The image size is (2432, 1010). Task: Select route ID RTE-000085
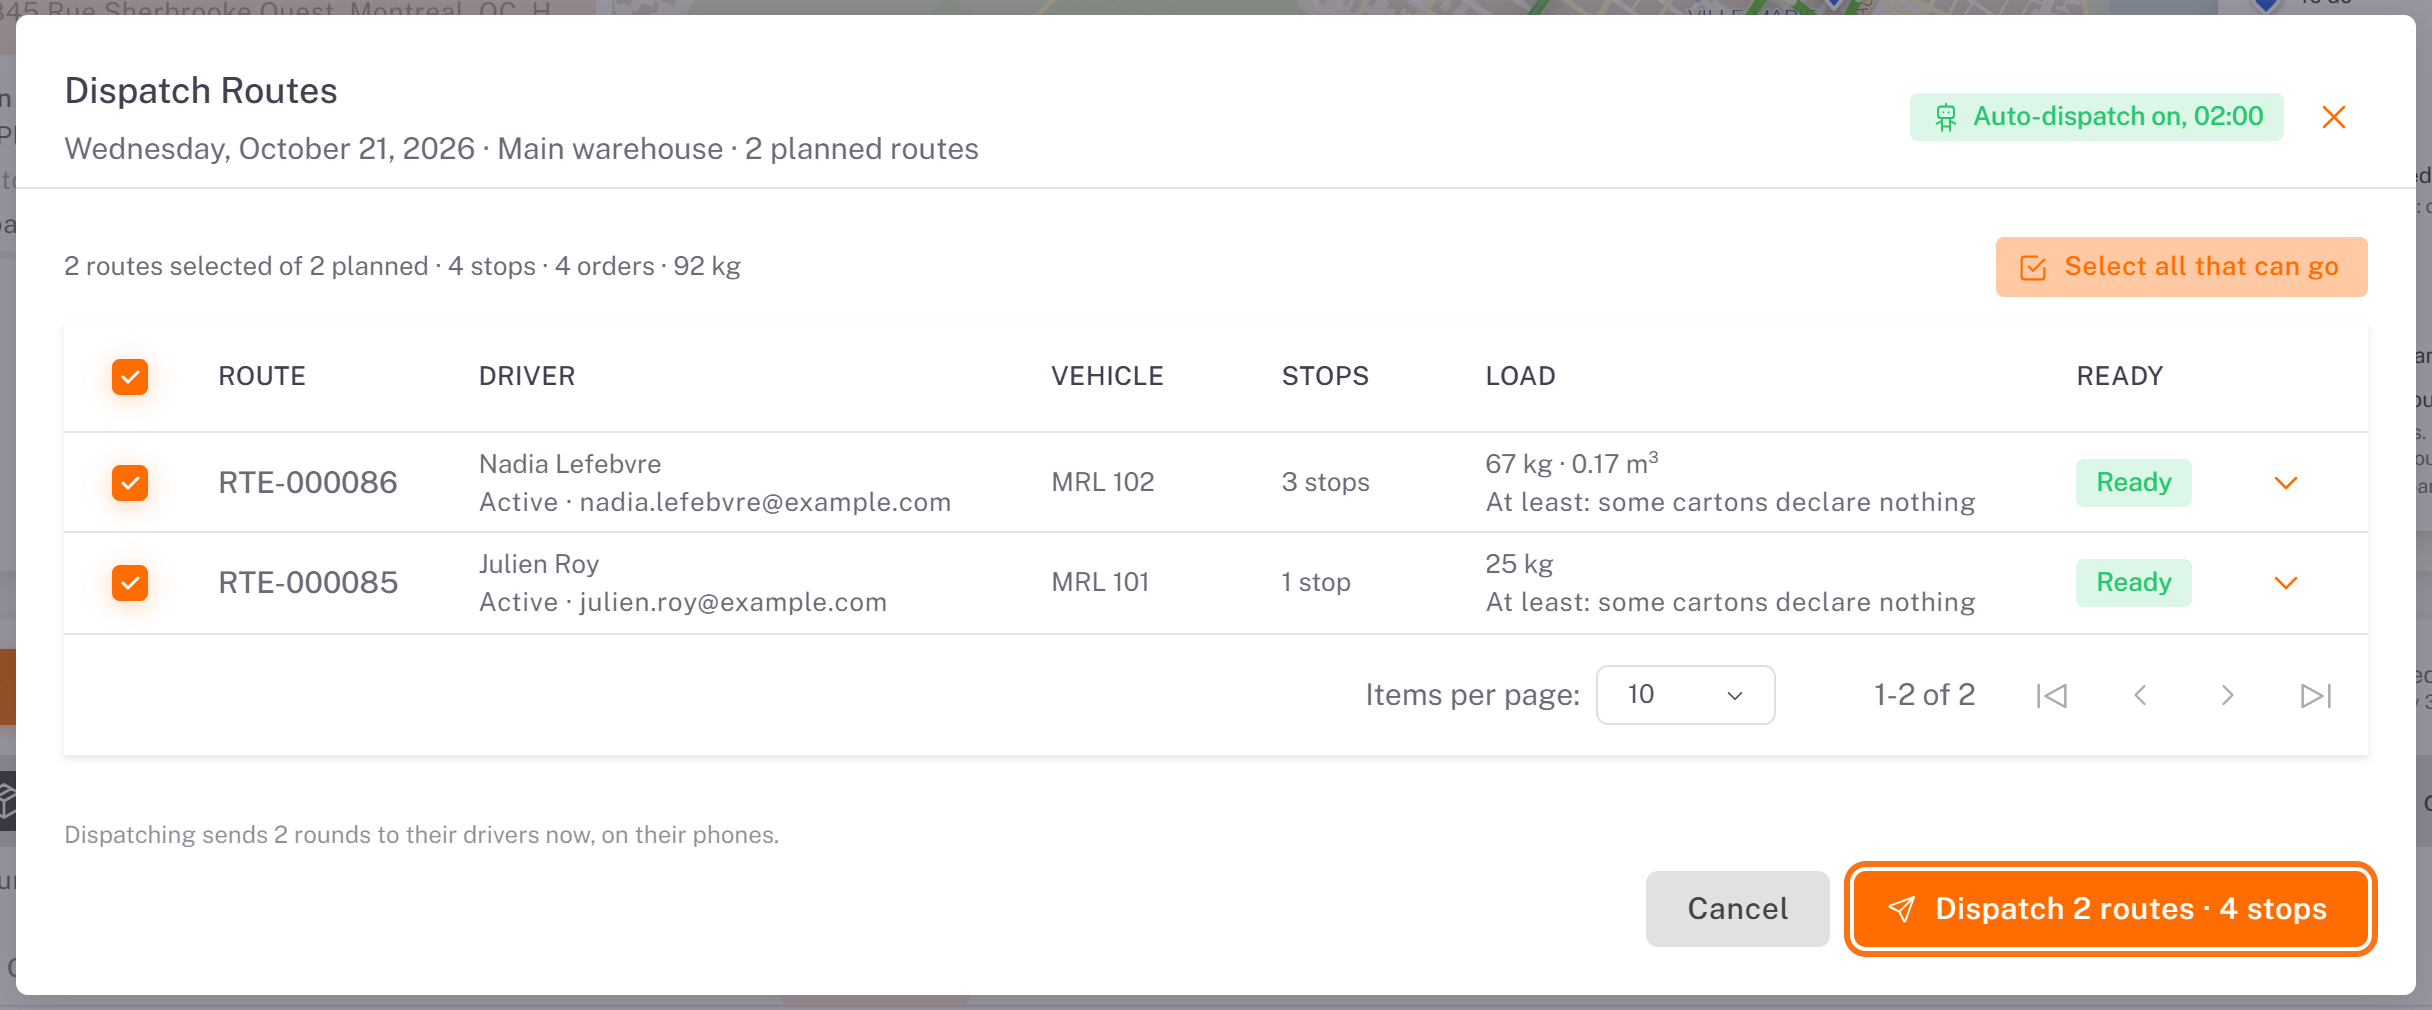(x=308, y=583)
